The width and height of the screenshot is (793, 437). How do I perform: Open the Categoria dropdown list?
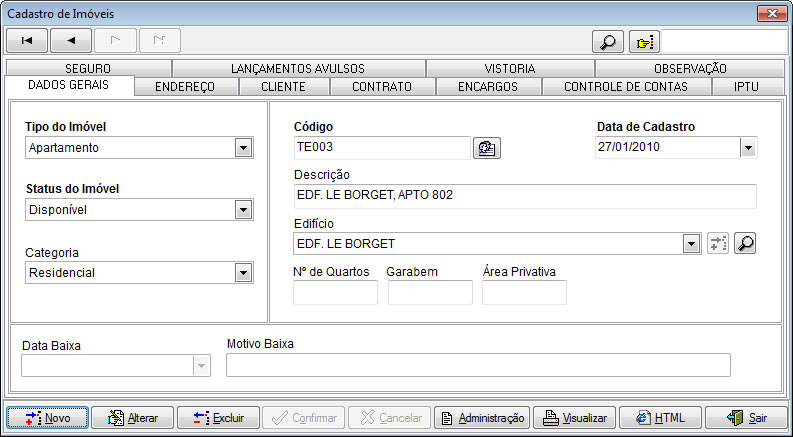243,272
